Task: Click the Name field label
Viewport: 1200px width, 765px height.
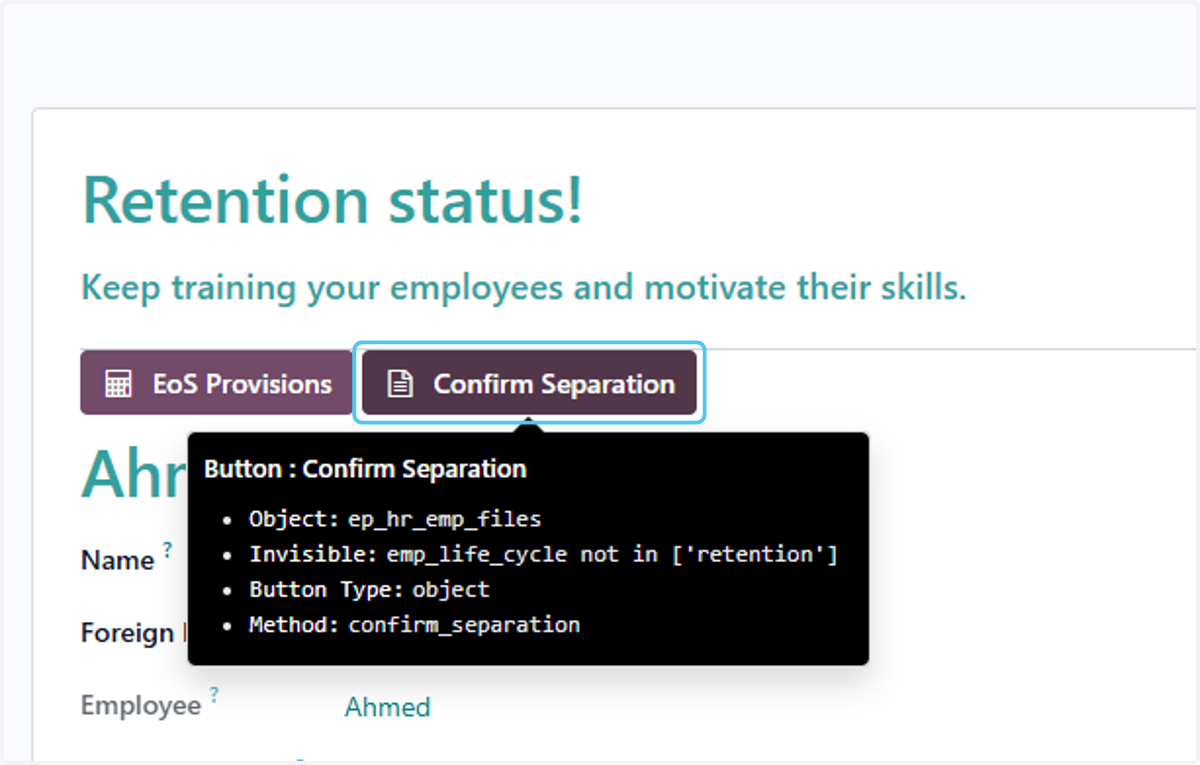Action: point(117,560)
